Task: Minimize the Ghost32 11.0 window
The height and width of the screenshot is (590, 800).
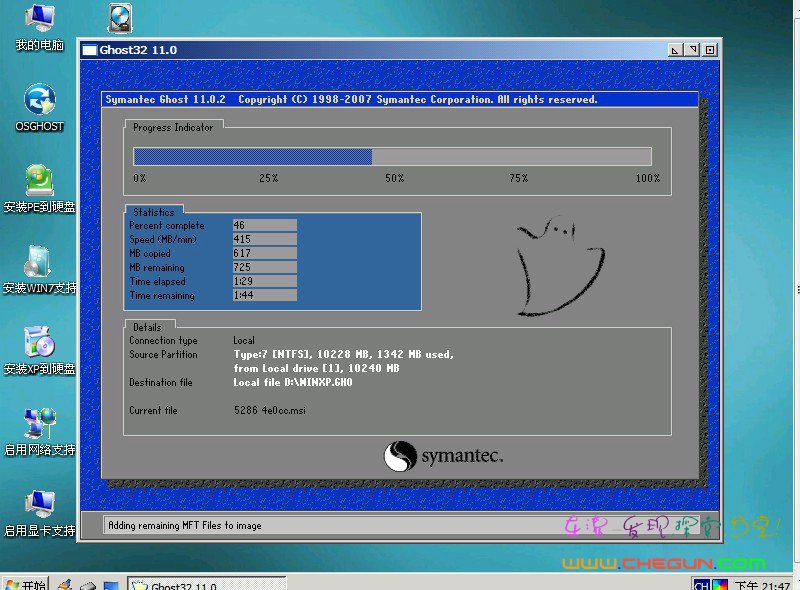Action: tap(675, 50)
